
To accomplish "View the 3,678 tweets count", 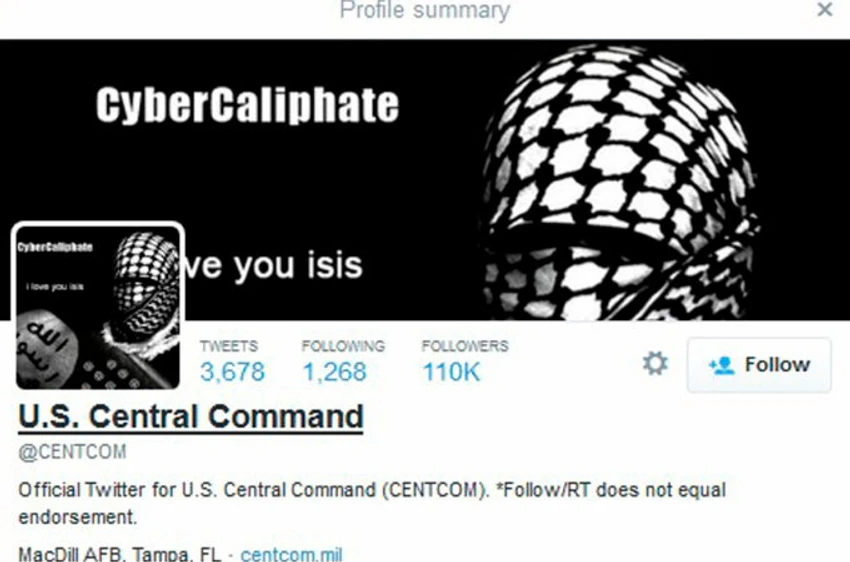I will (232, 372).
